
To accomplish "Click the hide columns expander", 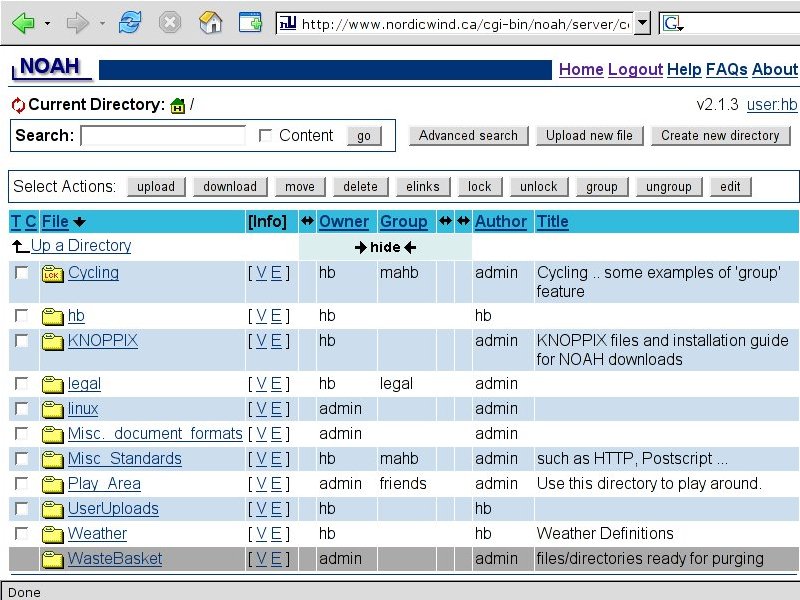I will [x=385, y=247].
